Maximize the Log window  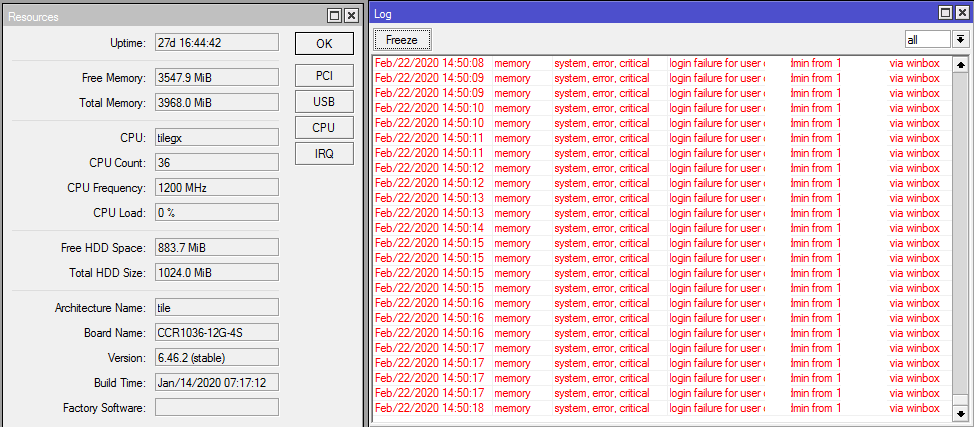[x=946, y=12]
